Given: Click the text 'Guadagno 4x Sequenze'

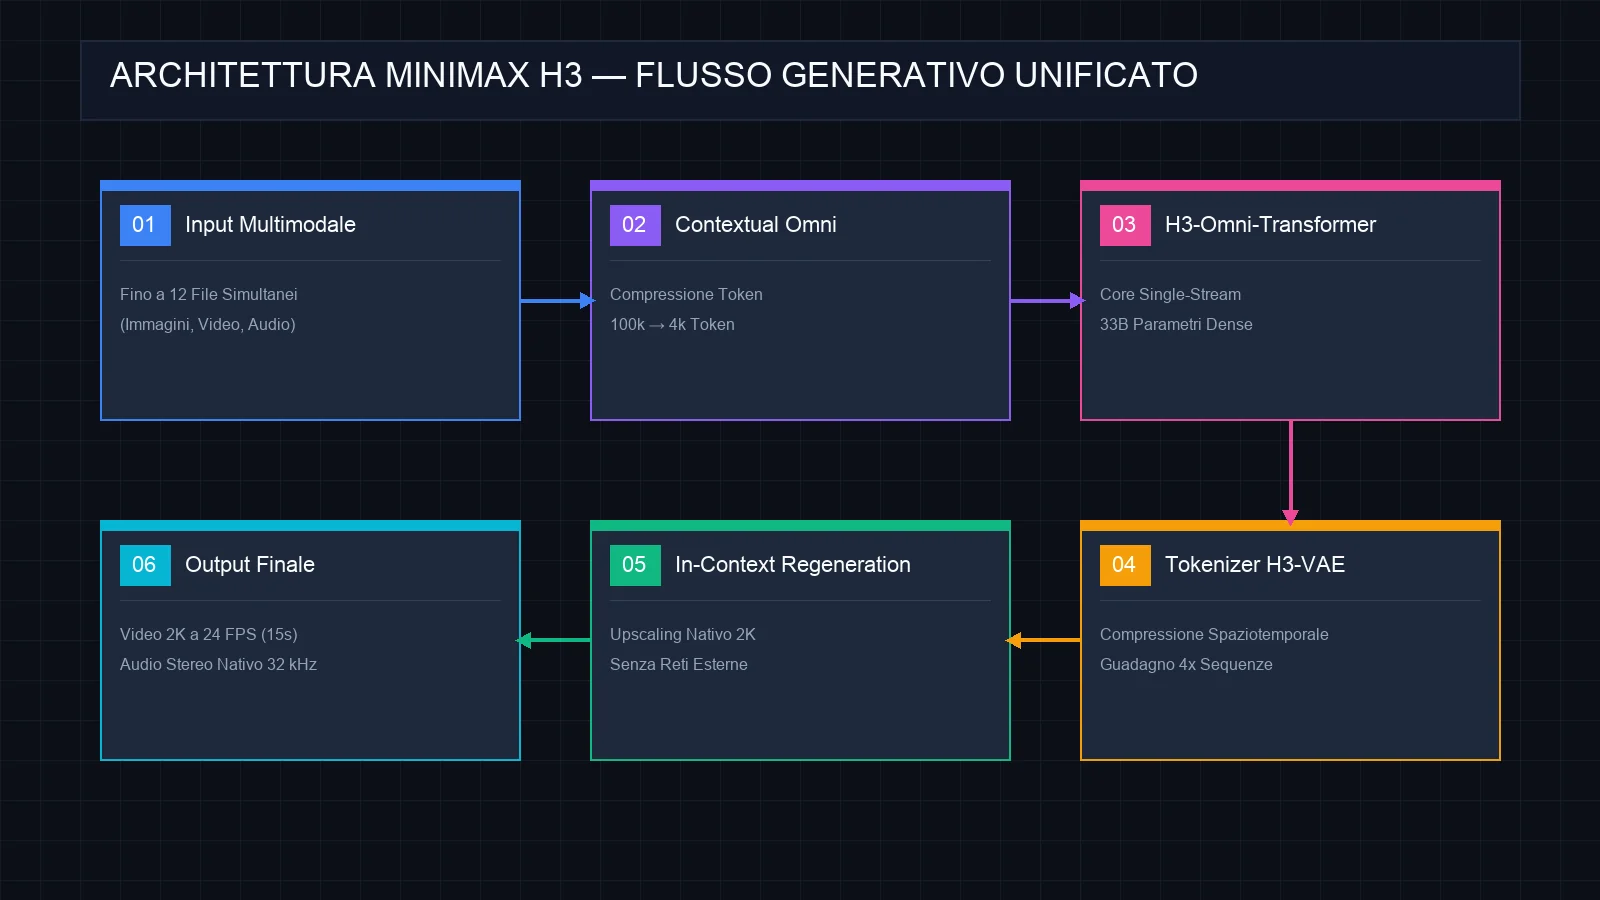Looking at the screenshot, I should pyautogui.click(x=1186, y=664).
